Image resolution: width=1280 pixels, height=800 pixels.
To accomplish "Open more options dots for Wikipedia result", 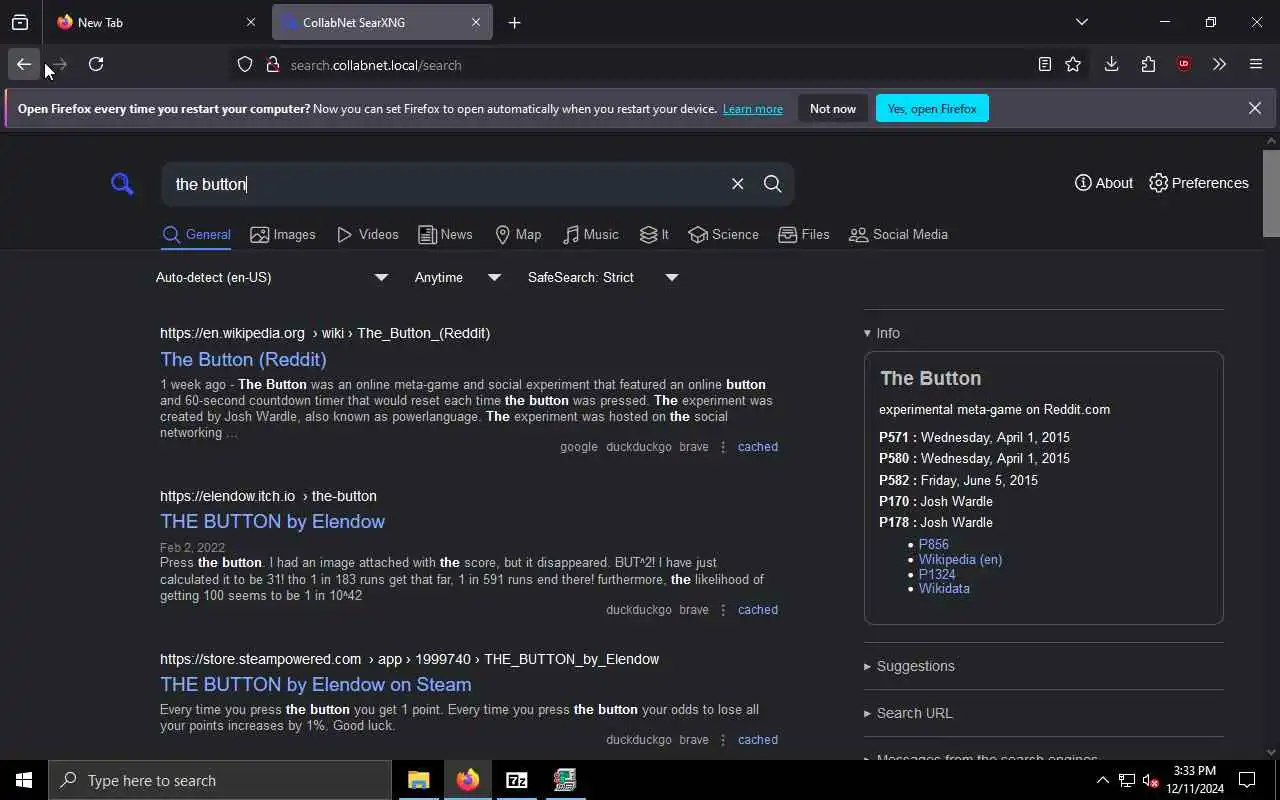I will [723, 447].
